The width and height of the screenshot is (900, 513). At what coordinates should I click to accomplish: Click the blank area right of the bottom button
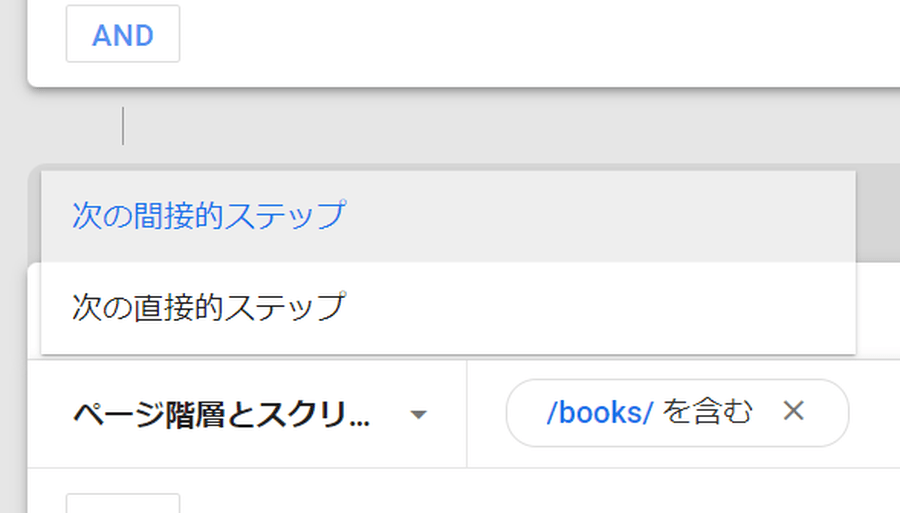click(x=500, y=495)
